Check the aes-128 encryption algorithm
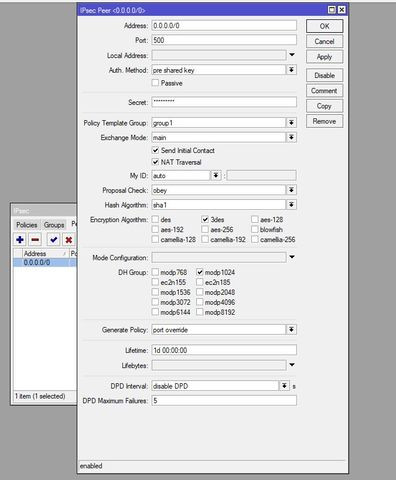The image size is (396, 480). tap(255, 219)
